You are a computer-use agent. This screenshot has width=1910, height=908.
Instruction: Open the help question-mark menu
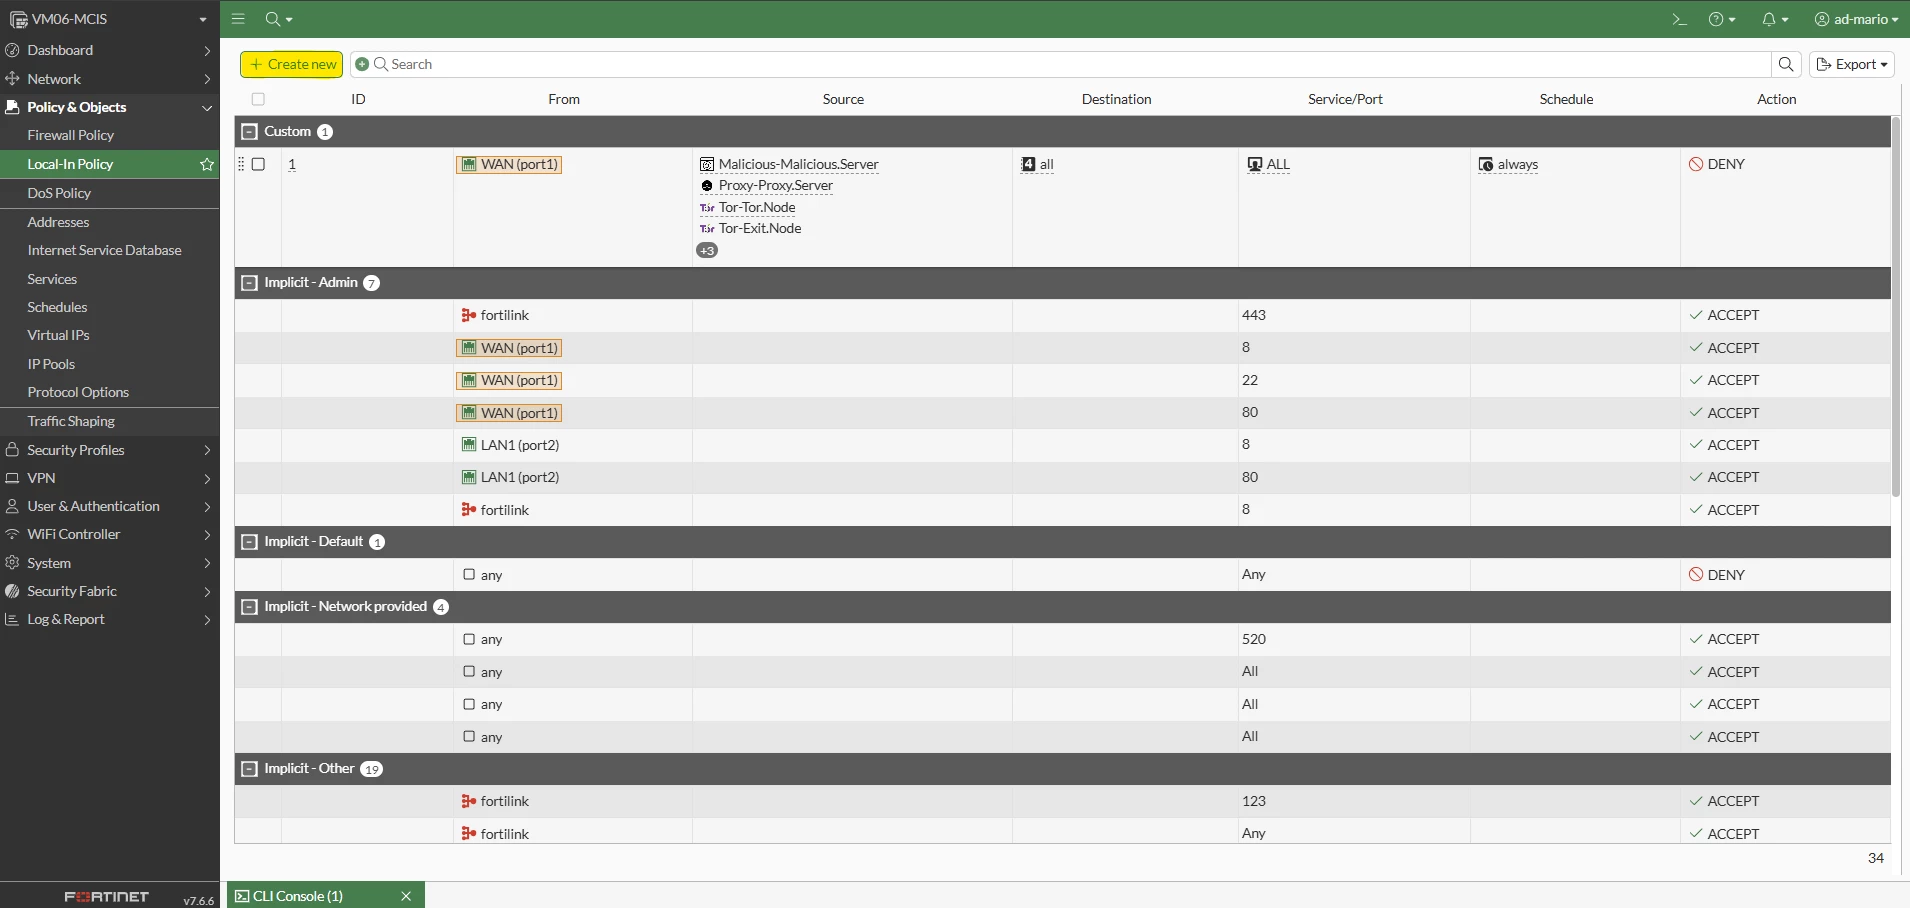pyautogui.click(x=1722, y=19)
